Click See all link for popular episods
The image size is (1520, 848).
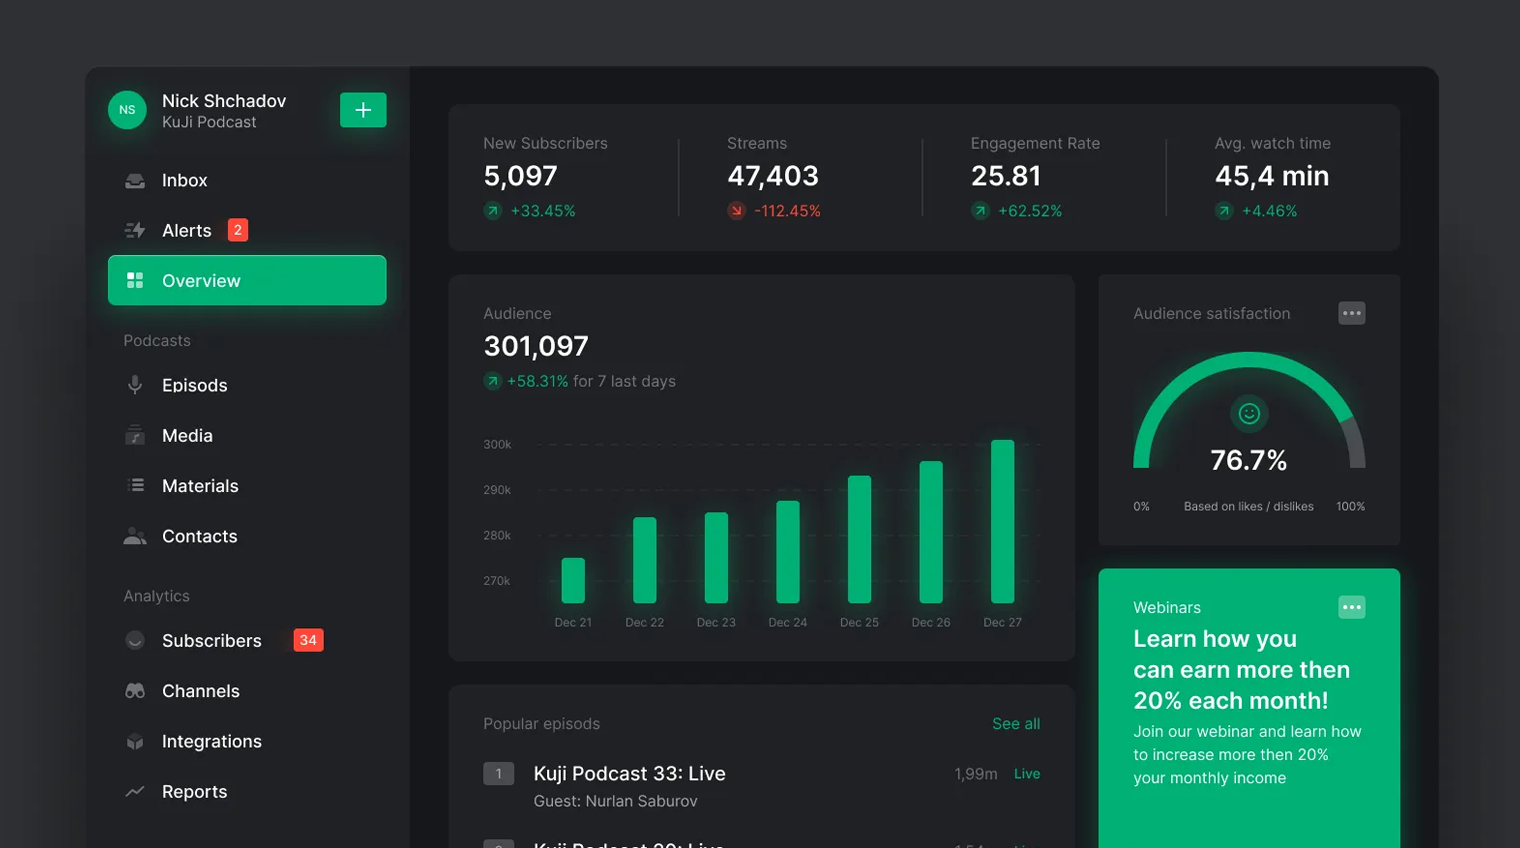[1016, 724]
